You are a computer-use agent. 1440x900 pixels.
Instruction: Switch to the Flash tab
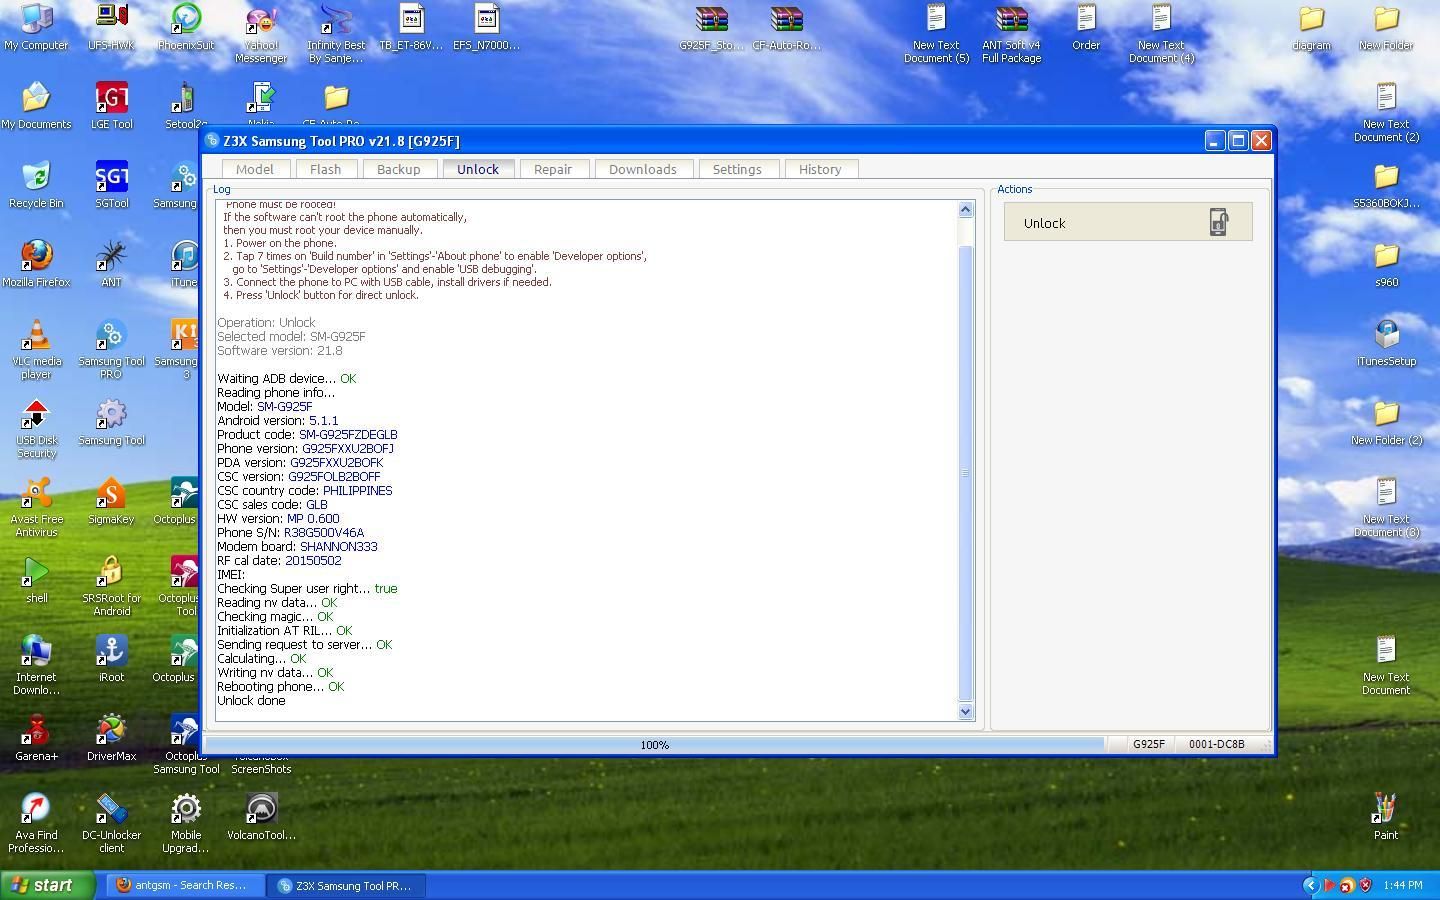point(325,169)
